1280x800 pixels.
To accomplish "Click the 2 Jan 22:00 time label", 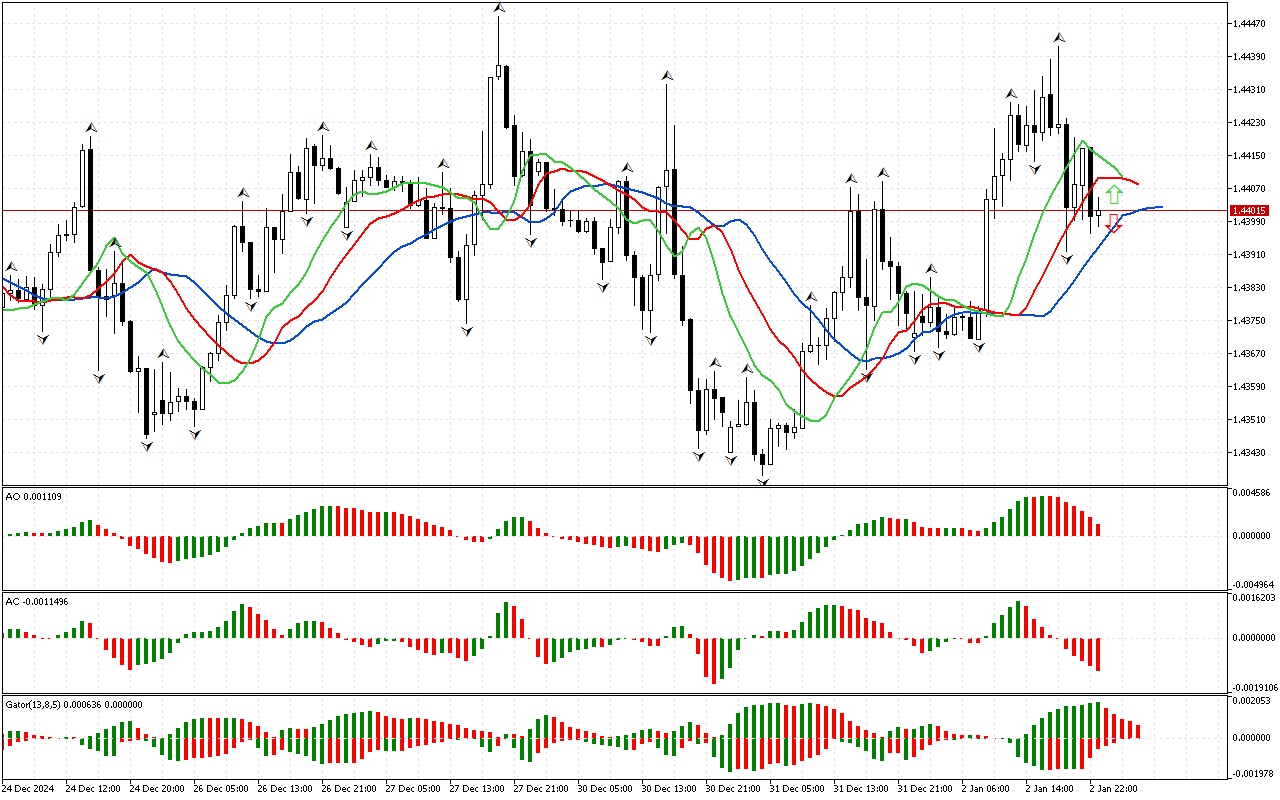I will 1115,788.
